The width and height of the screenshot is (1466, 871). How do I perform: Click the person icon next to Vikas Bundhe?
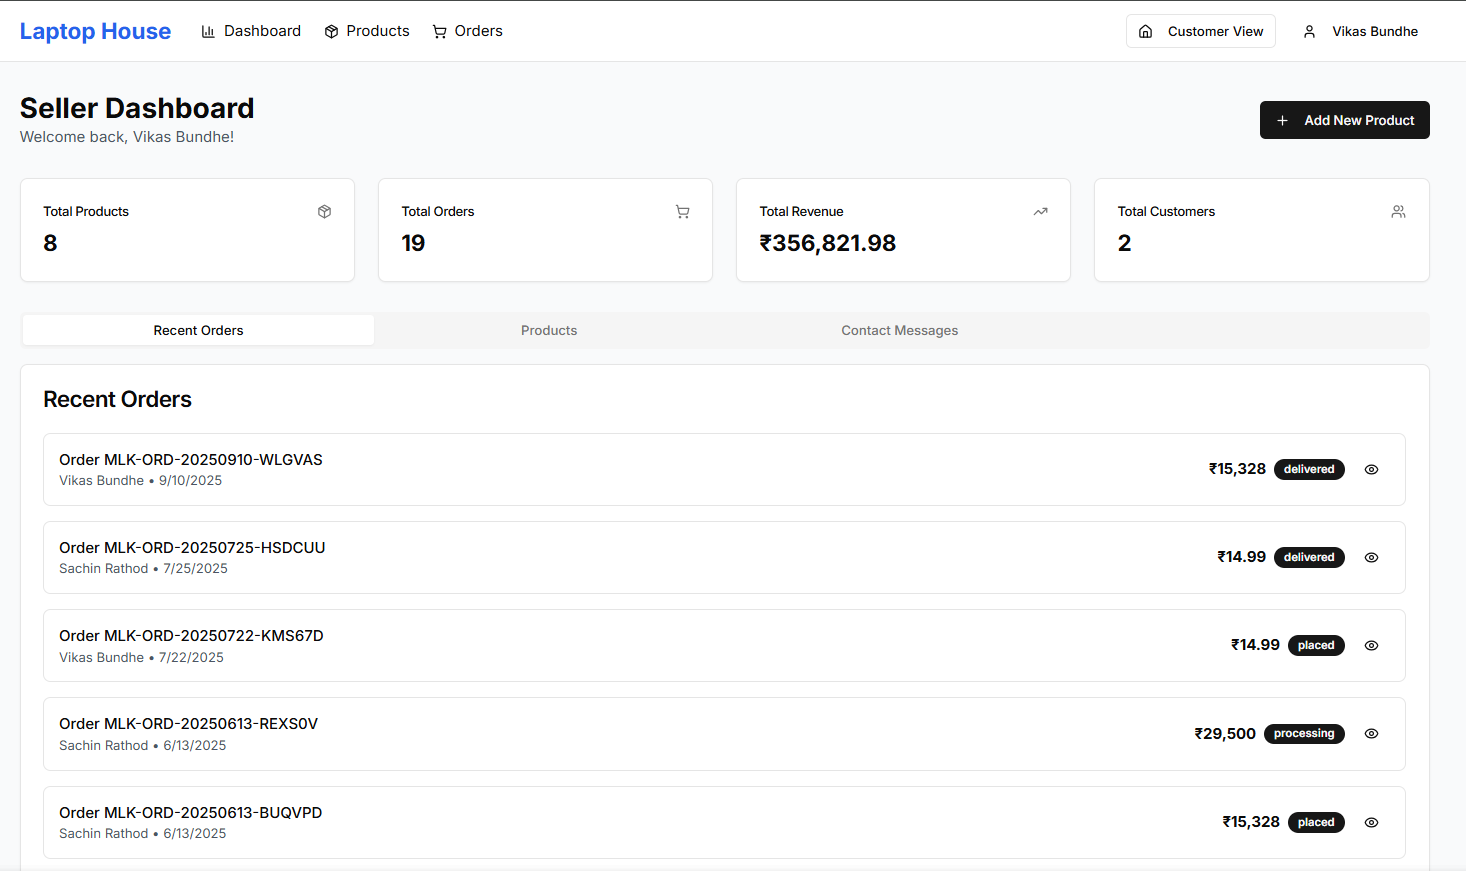[1309, 31]
